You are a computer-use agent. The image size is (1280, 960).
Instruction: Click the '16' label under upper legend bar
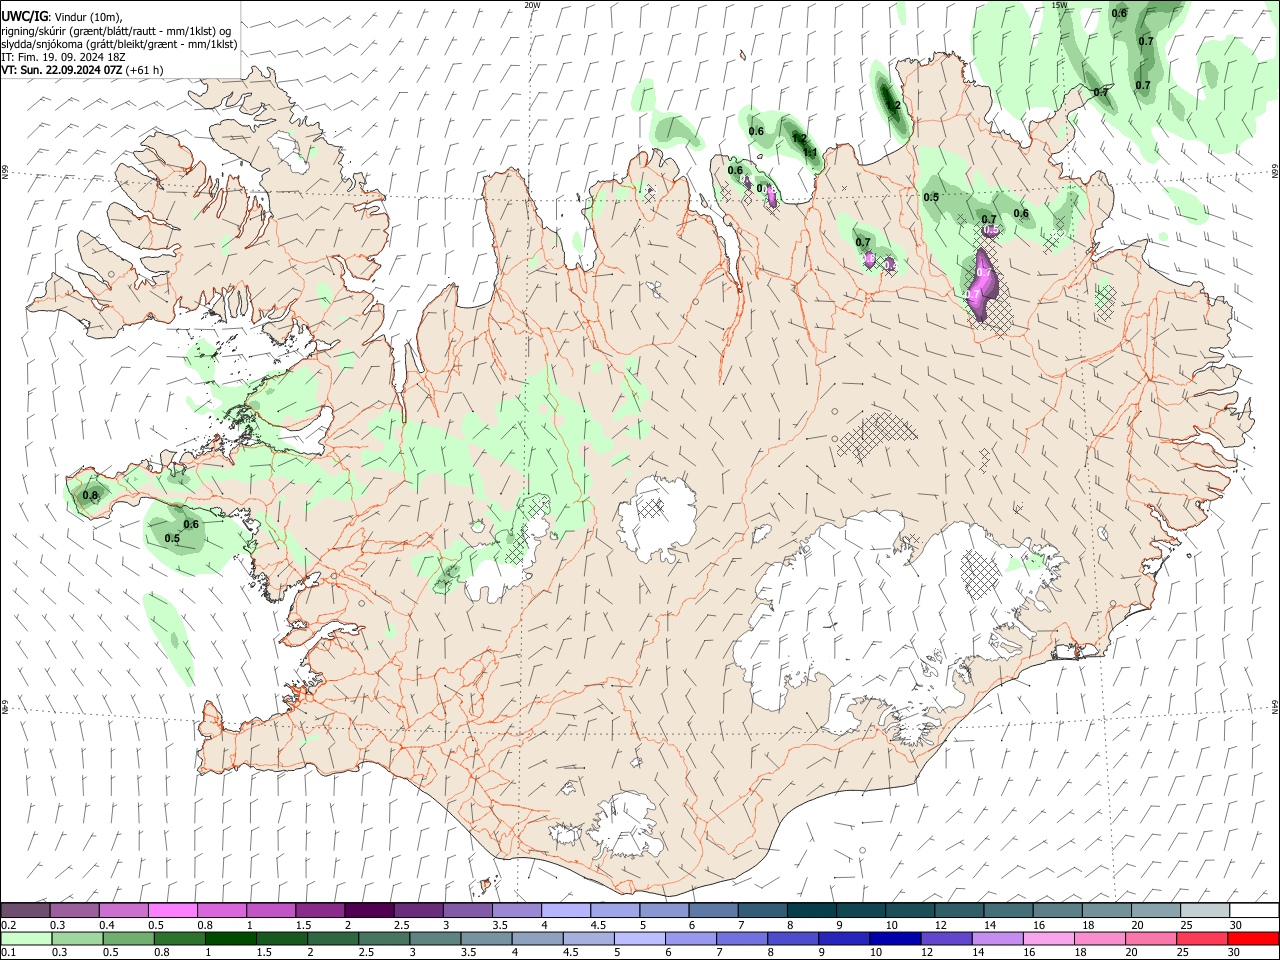(1040, 925)
